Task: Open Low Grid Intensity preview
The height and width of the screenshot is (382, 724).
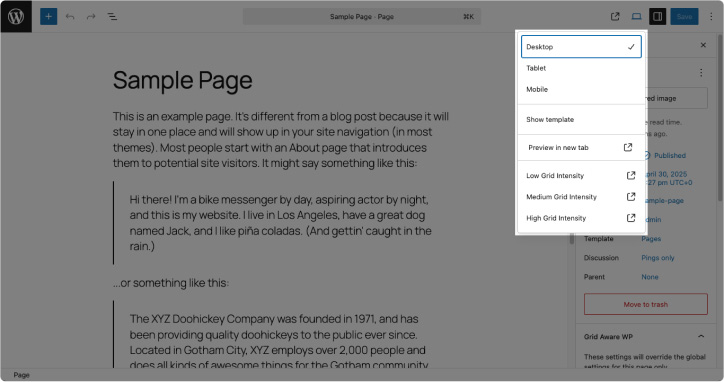Action: click(x=581, y=176)
